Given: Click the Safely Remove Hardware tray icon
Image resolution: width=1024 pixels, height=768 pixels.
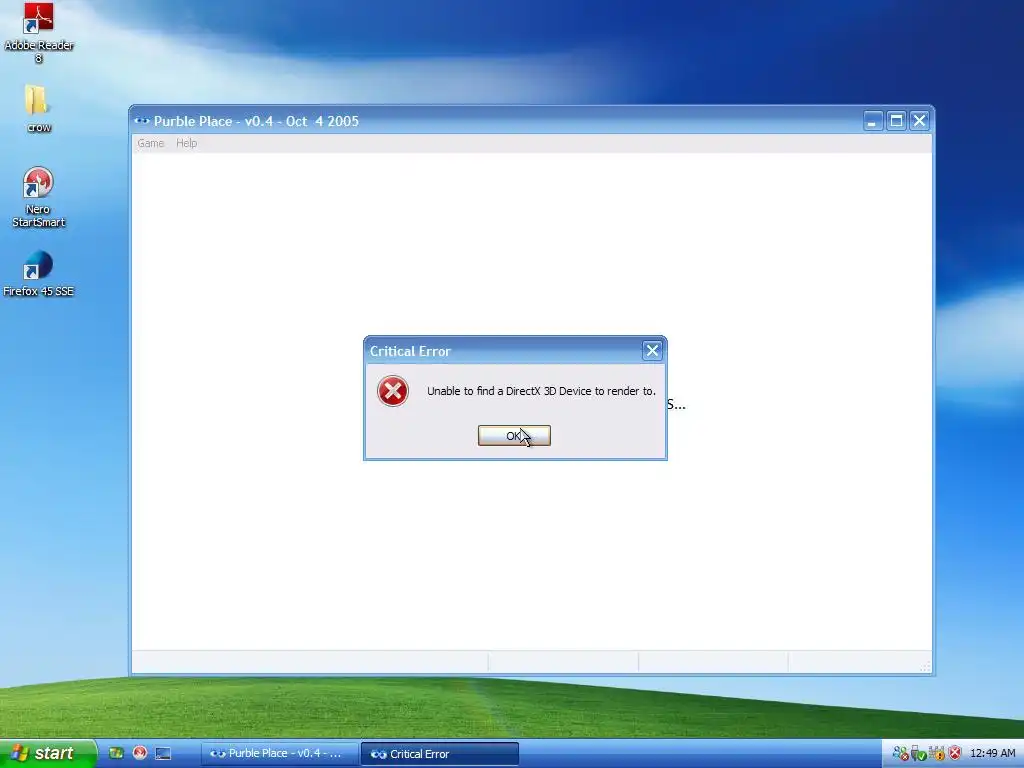Looking at the screenshot, I should coord(918,754).
